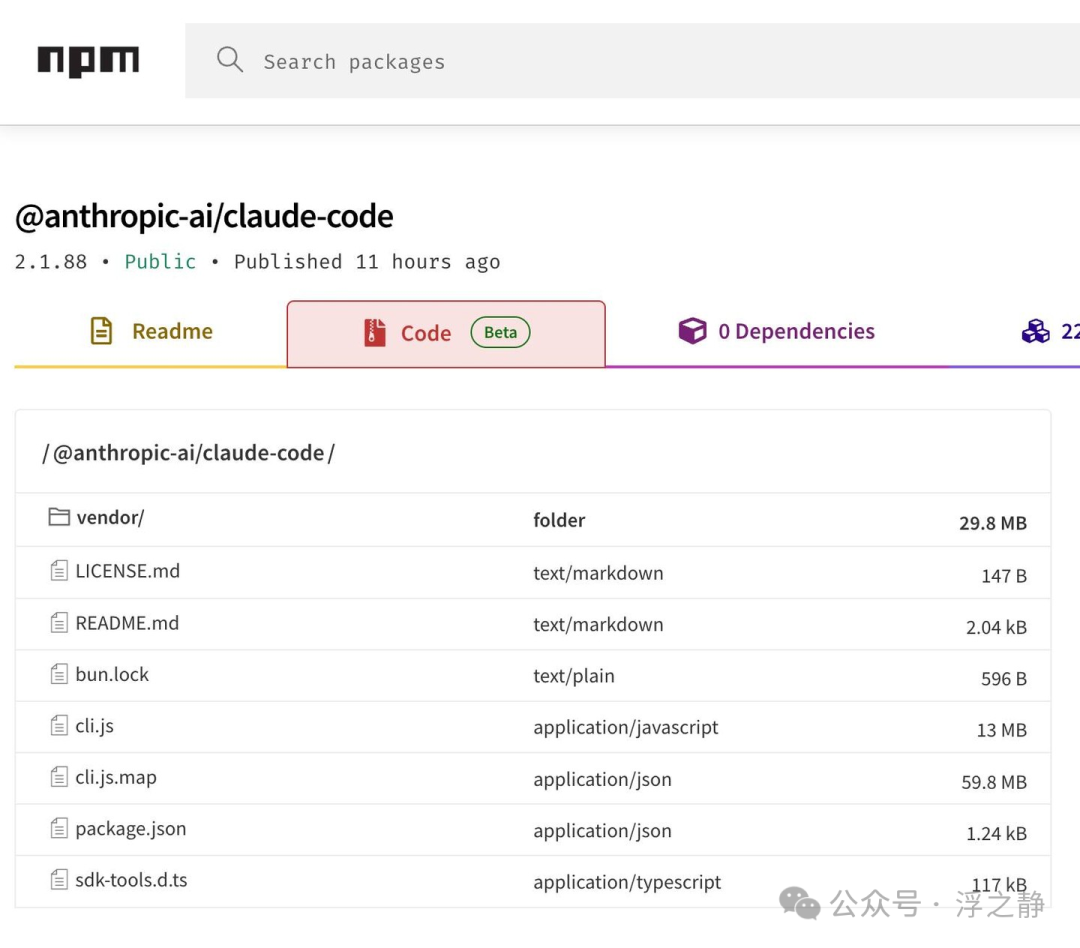The image size is (1080, 948).
Task: Click the 29.8 MB folder size
Action: (993, 523)
